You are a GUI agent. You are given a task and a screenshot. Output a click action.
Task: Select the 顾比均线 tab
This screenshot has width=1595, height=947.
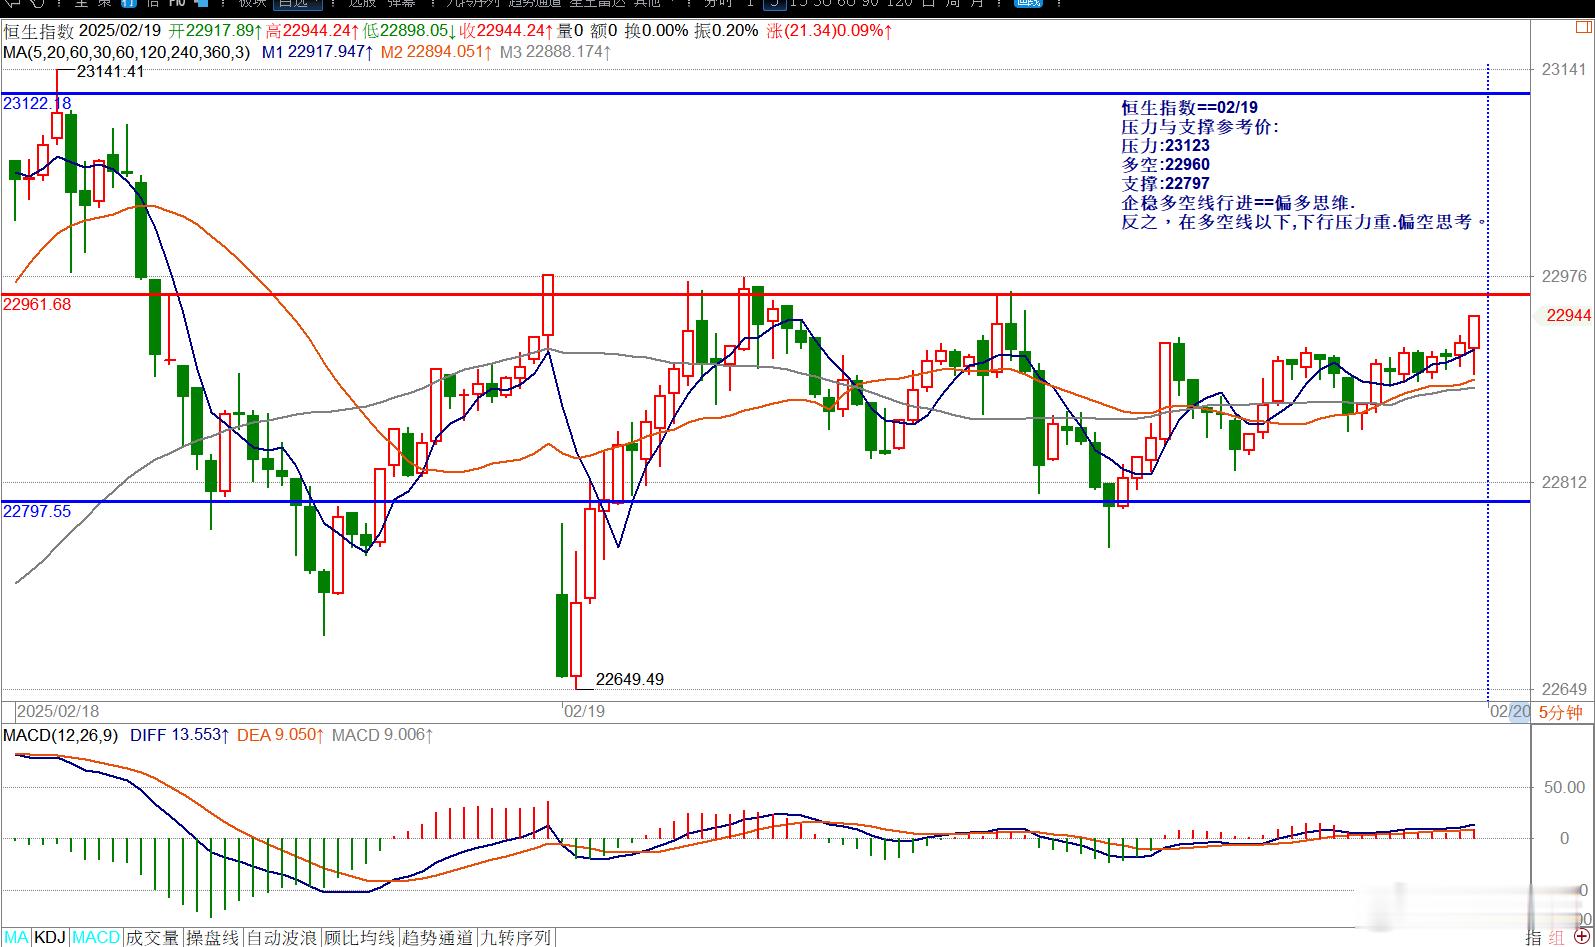(x=360, y=937)
